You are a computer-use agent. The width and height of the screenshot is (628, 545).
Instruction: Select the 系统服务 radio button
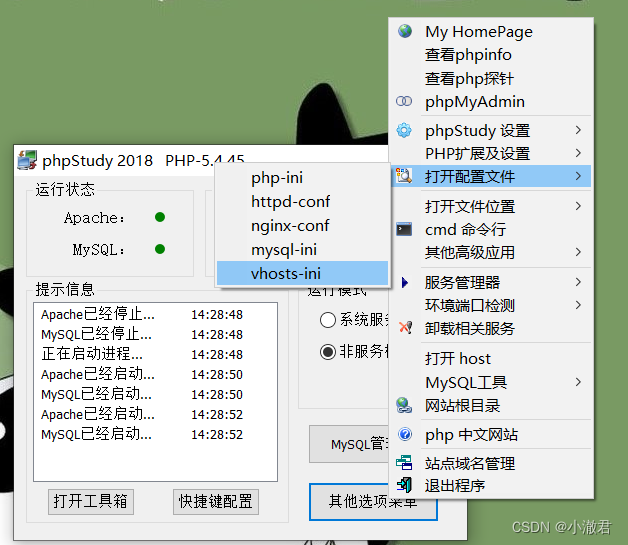click(328, 320)
